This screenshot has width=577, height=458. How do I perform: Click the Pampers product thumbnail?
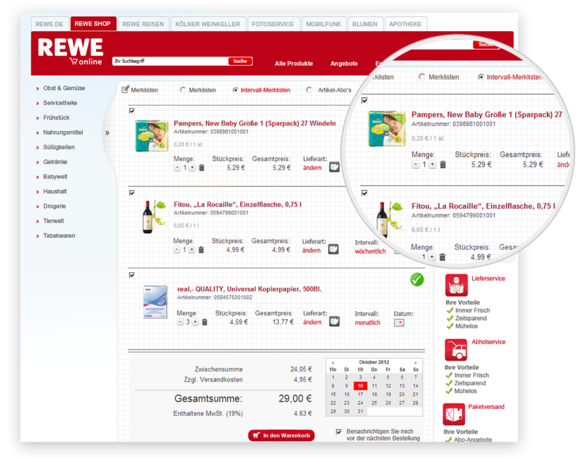point(152,136)
